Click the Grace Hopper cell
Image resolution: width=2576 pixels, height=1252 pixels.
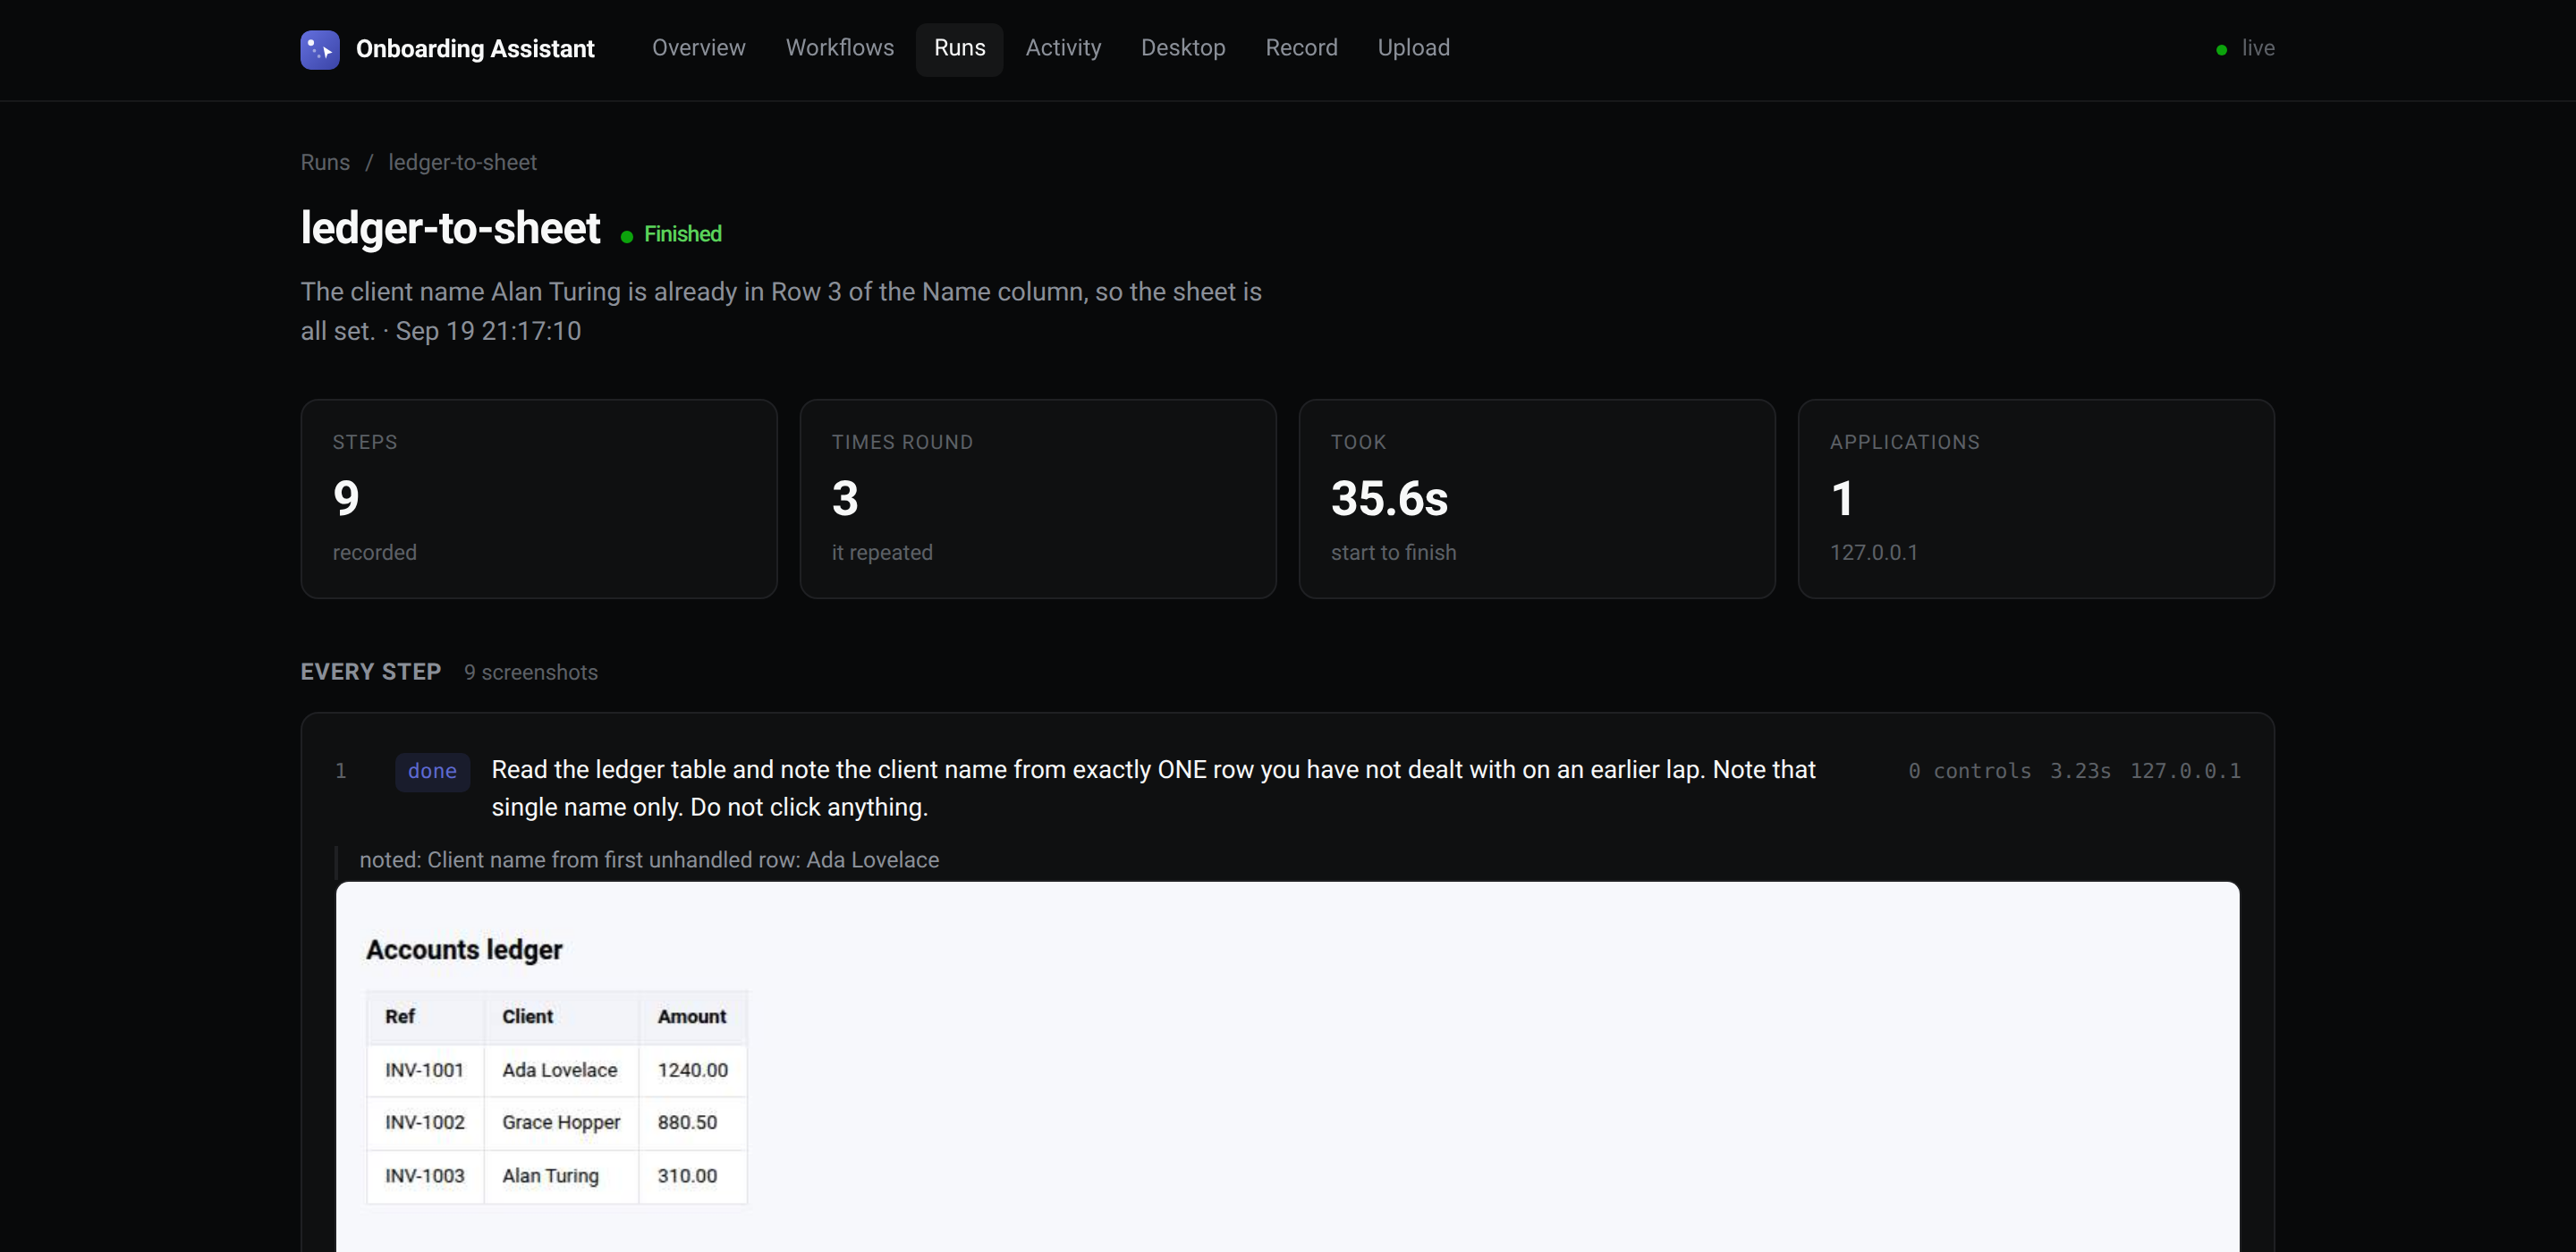point(562,1123)
